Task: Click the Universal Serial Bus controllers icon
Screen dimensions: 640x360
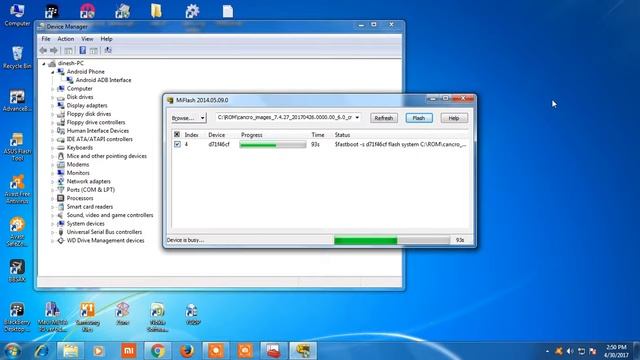Action: point(61,232)
